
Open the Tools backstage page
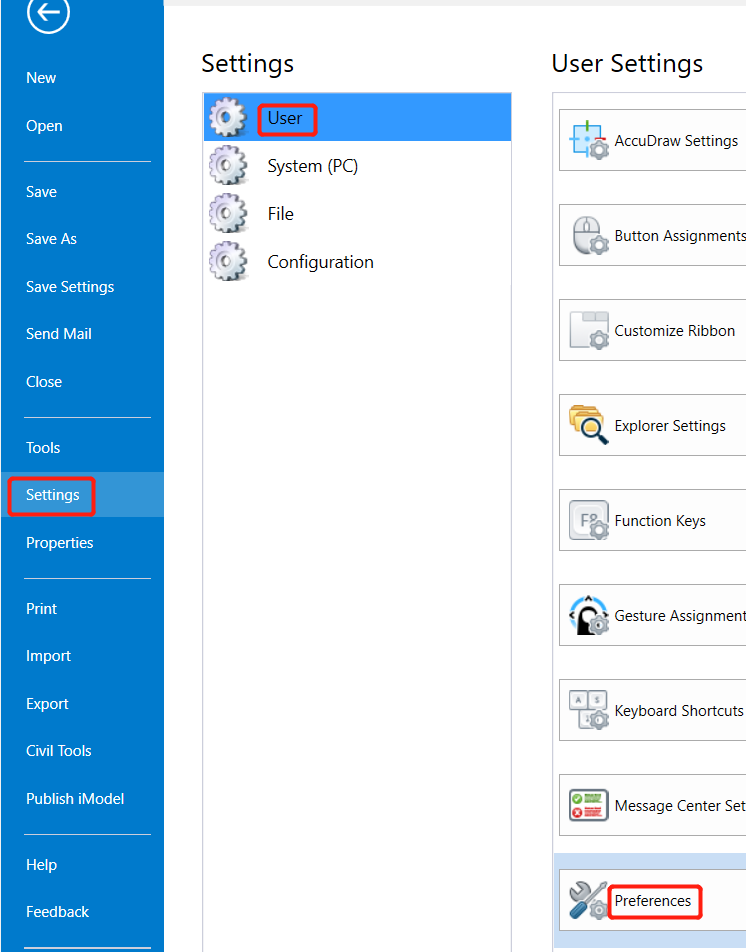pos(42,448)
